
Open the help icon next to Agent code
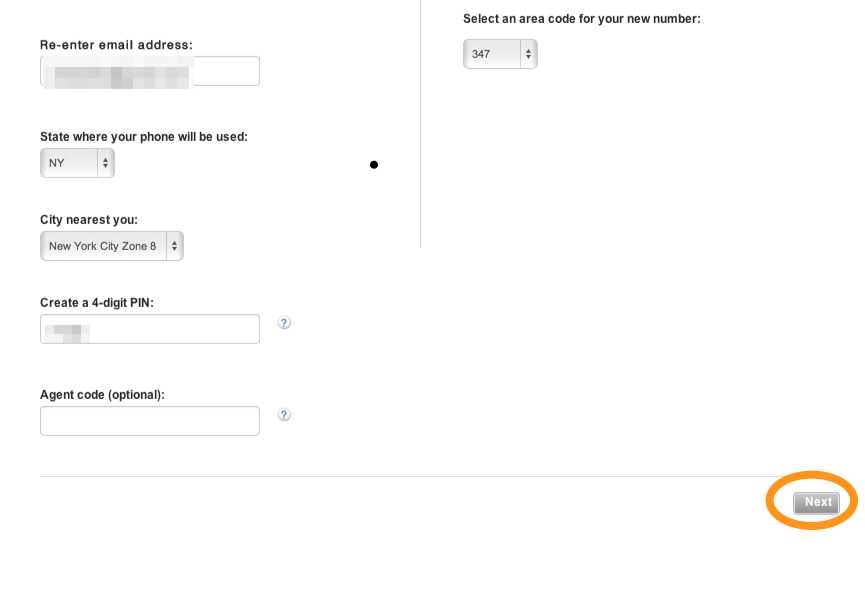284,415
